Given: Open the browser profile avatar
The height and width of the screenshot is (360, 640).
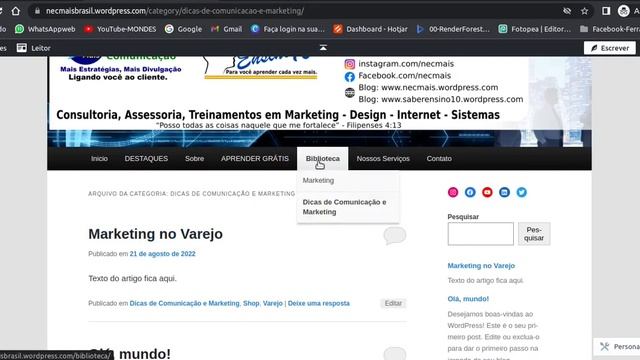Looking at the screenshot, I should 624,11.
